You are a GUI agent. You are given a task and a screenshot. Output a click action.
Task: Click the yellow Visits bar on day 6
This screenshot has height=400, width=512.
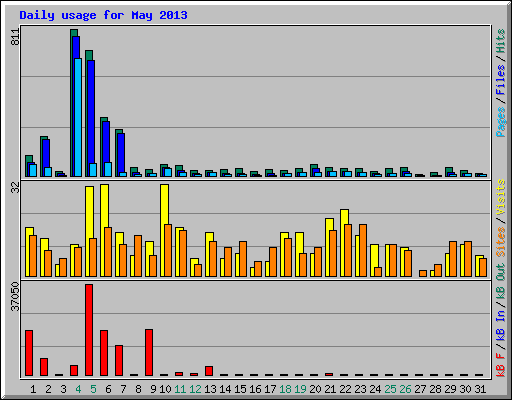click(104, 230)
